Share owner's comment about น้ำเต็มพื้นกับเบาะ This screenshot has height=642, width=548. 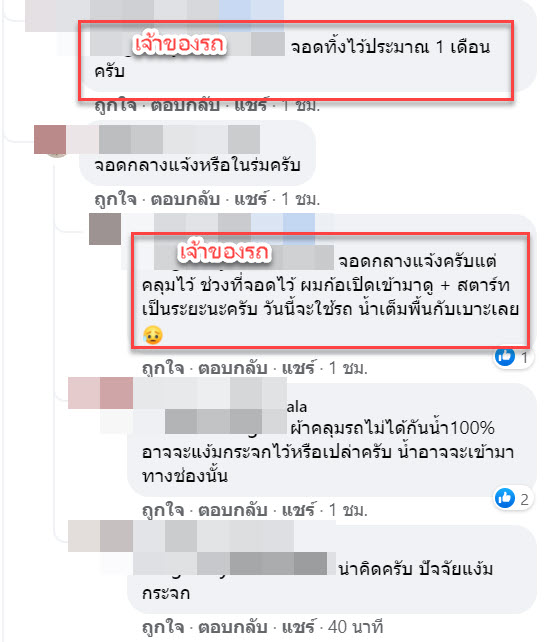click(298, 368)
